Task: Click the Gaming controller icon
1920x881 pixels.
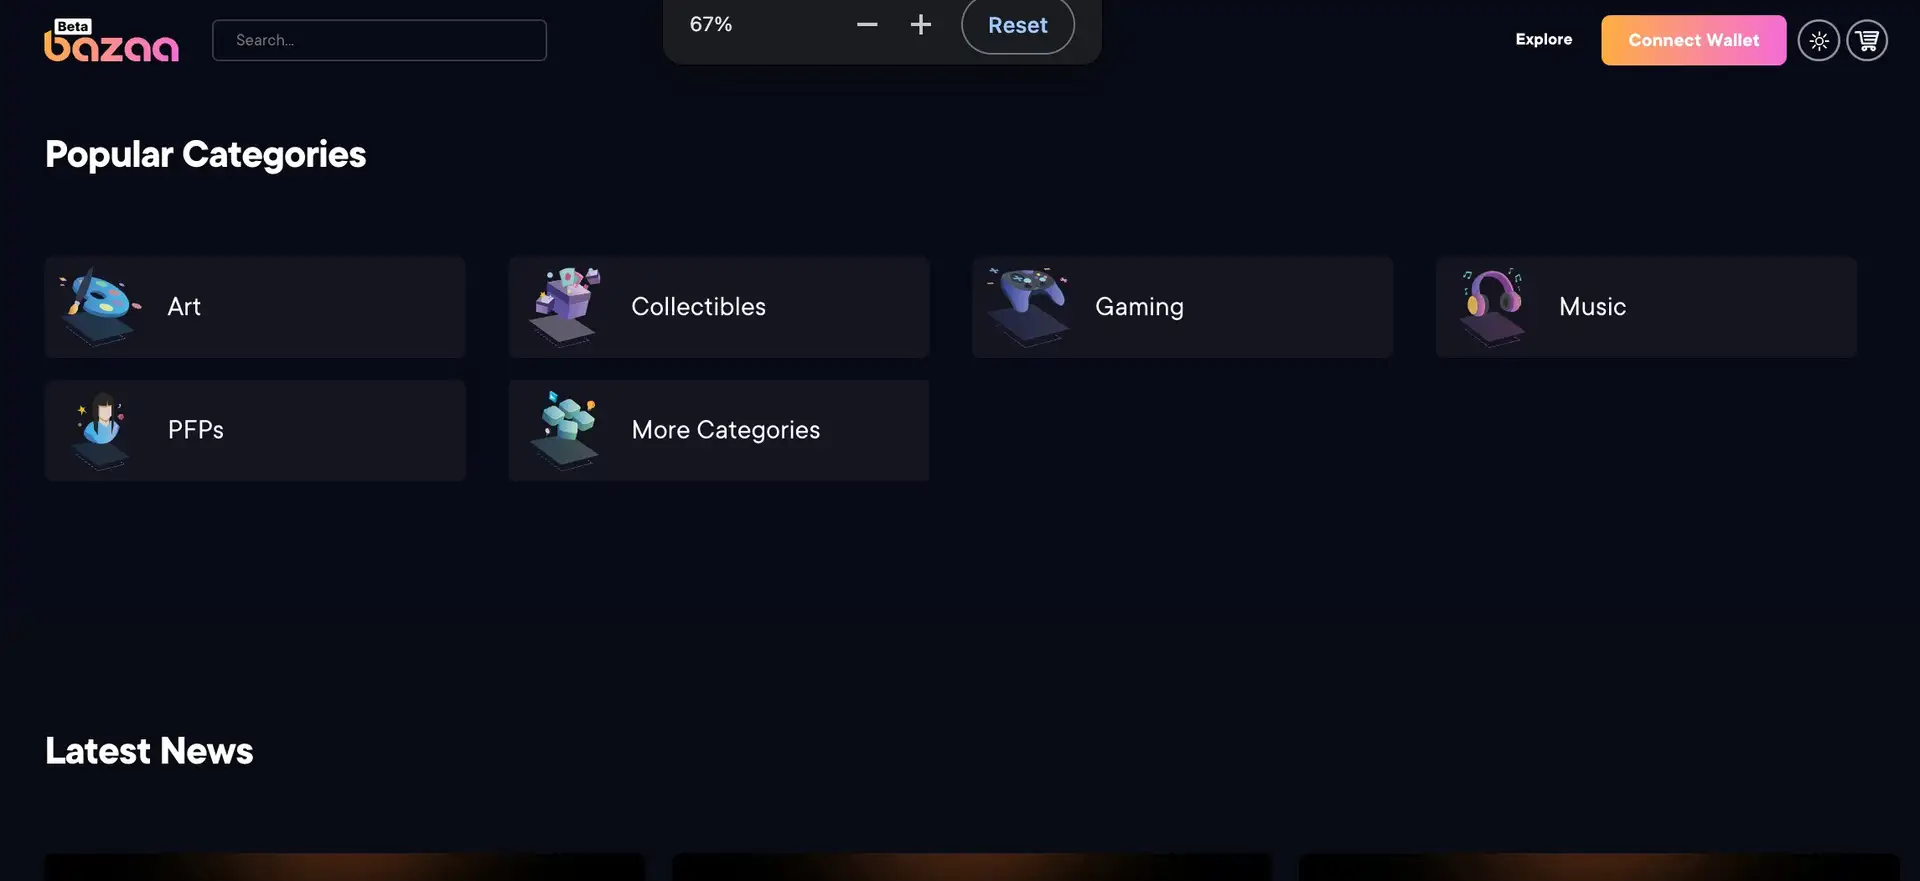Action: (x=1027, y=306)
